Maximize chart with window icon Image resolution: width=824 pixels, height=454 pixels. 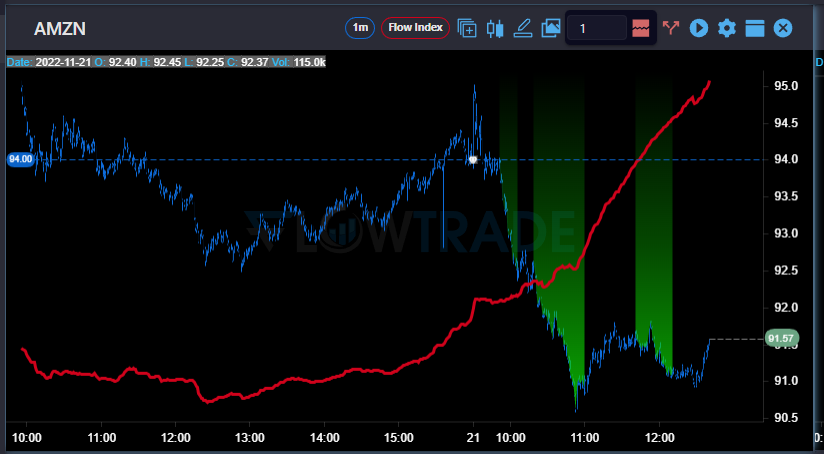coord(755,28)
